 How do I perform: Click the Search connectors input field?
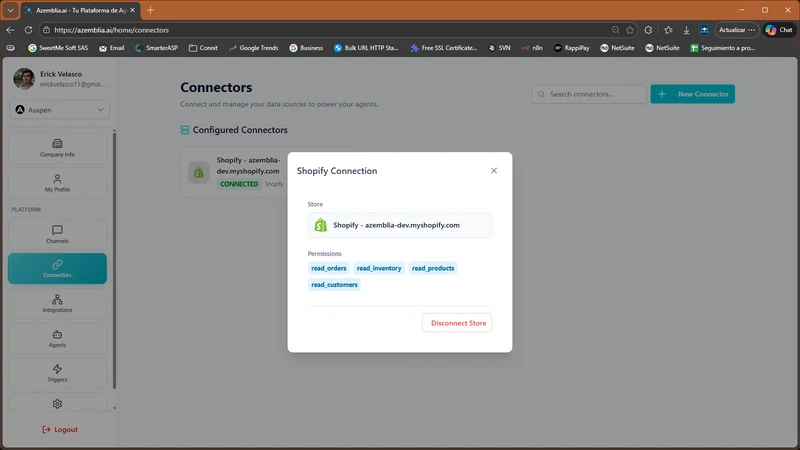tap(589, 94)
